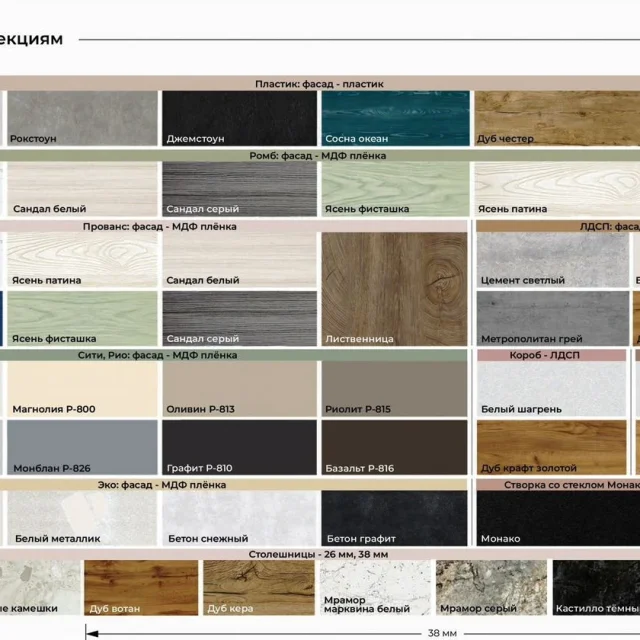
Task: Click the Белый шагрень swatch
Action: pos(551,389)
